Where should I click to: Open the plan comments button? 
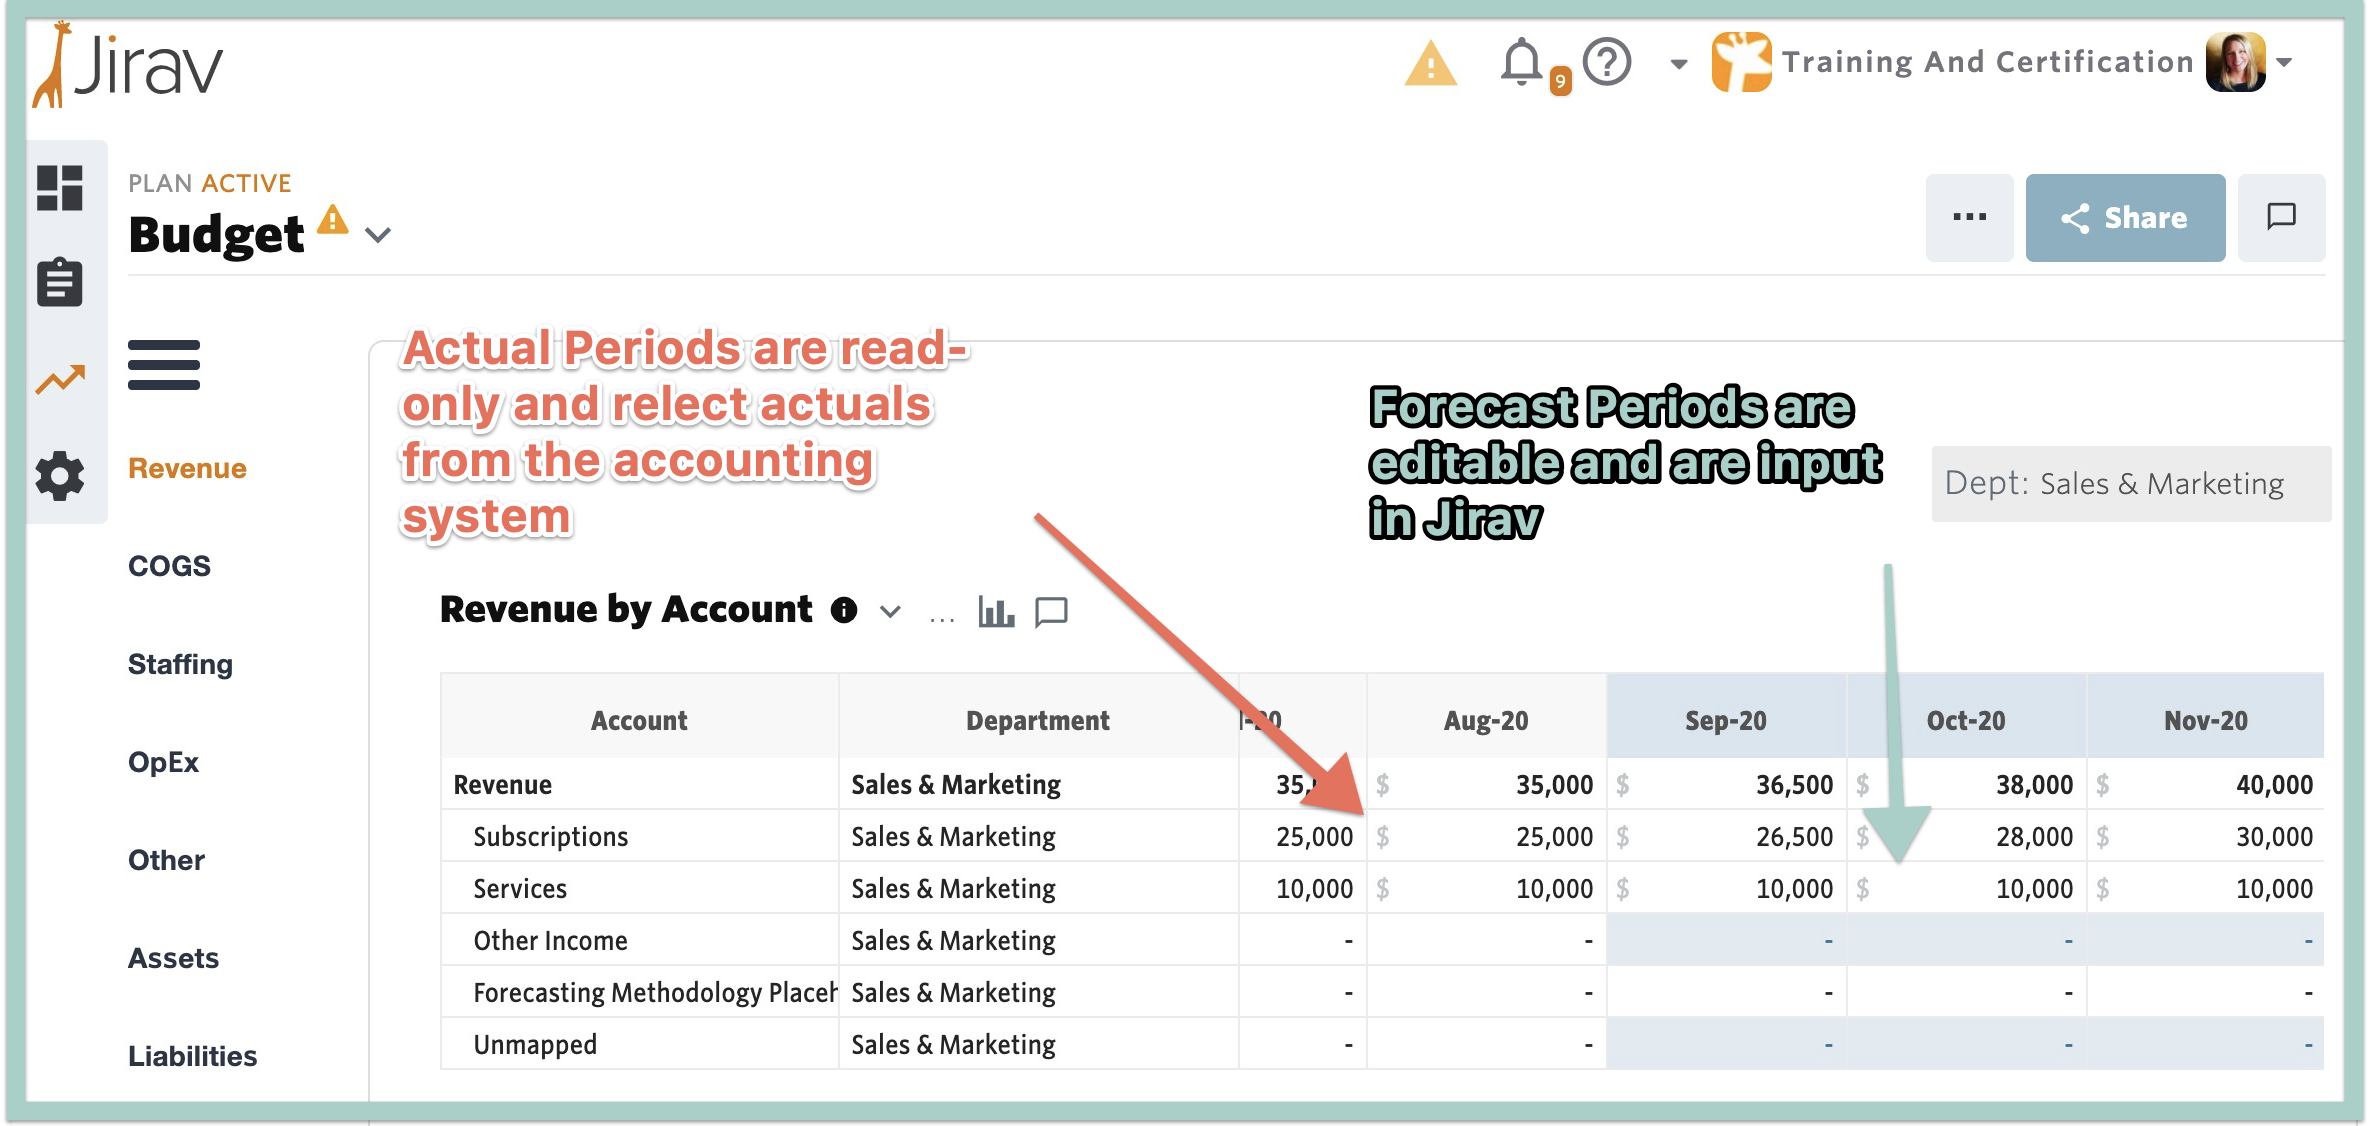pos(2282,218)
